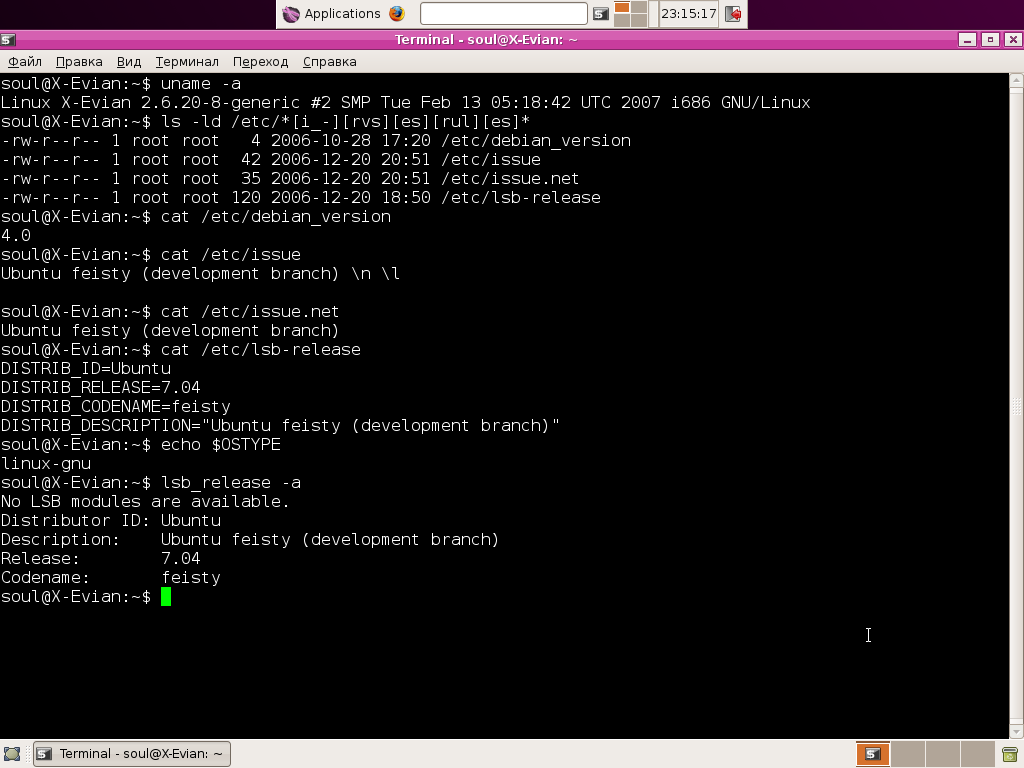This screenshot has width=1024, height=768.
Task: Click the '4.0' debian version output
Action: coord(16,235)
